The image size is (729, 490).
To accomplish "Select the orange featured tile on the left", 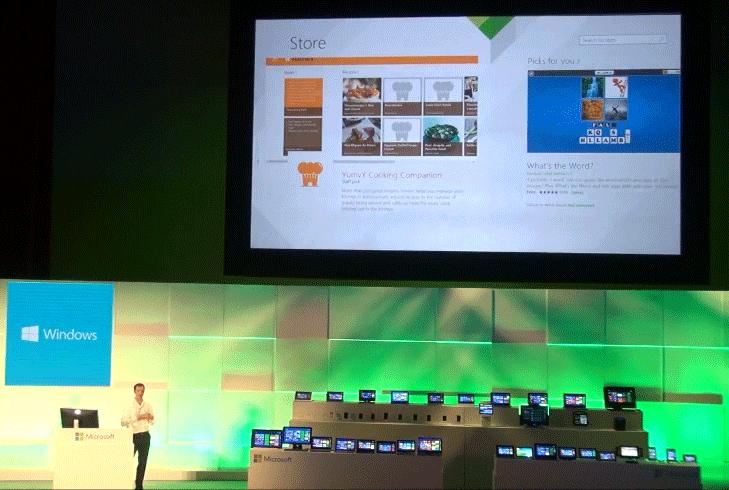I will pos(303,95).
